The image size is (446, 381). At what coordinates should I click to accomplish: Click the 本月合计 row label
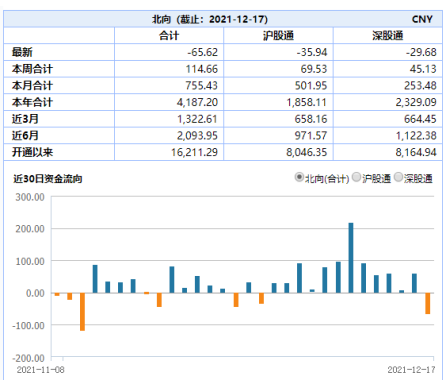click(x=32, y=85)
